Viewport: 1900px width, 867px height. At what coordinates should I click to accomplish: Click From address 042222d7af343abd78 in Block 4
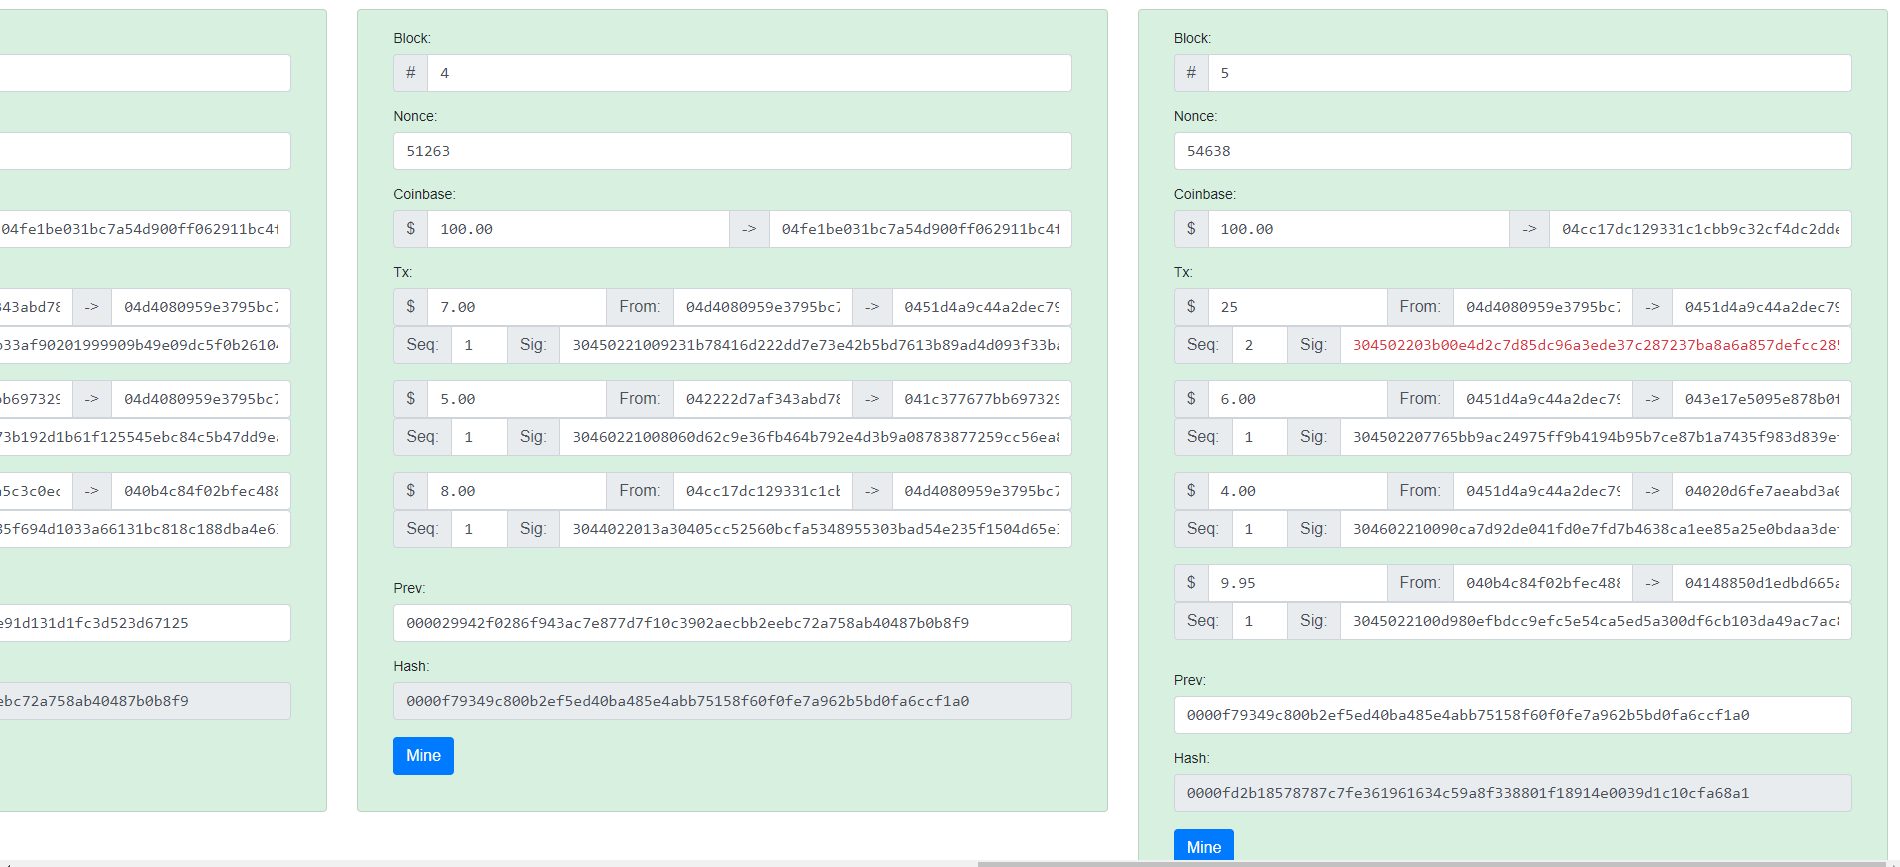[x=763, y=399]
